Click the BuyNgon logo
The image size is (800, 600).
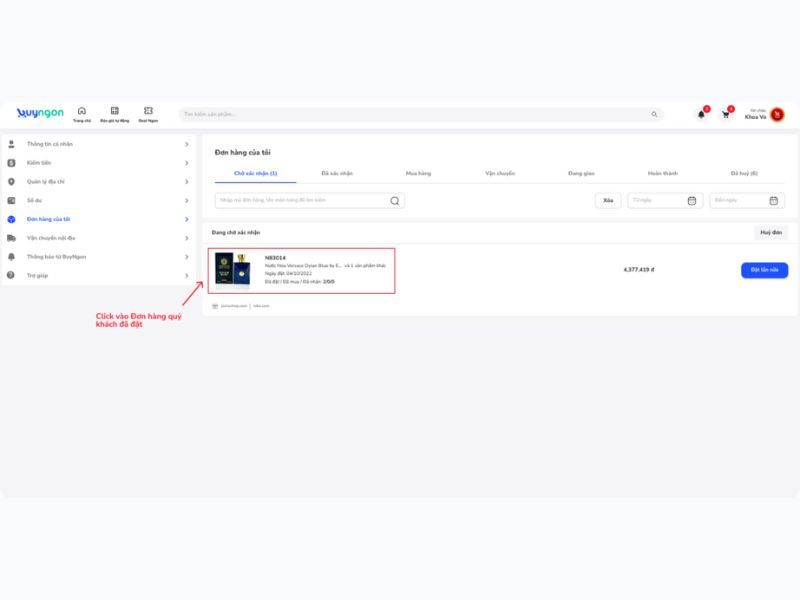pos(40,113)
